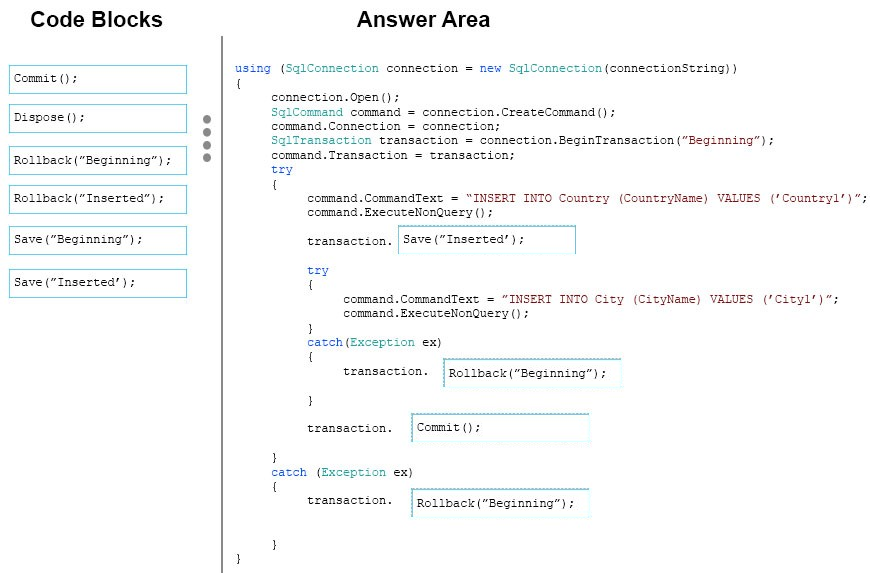The image size is (870, 573).
Task: Click the Commit(); answer slot in code
Action: pos(500,428)
